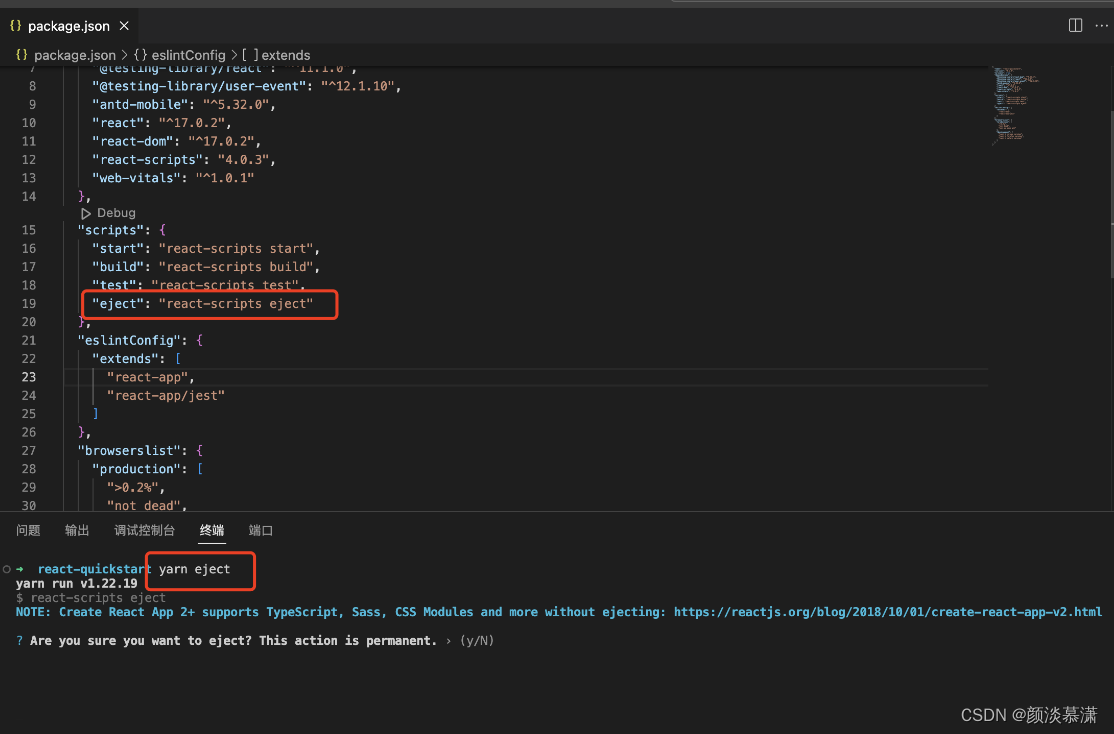
Task: Click "react-scripts" dependency on line 12
Action: click(x=147, y=159)
